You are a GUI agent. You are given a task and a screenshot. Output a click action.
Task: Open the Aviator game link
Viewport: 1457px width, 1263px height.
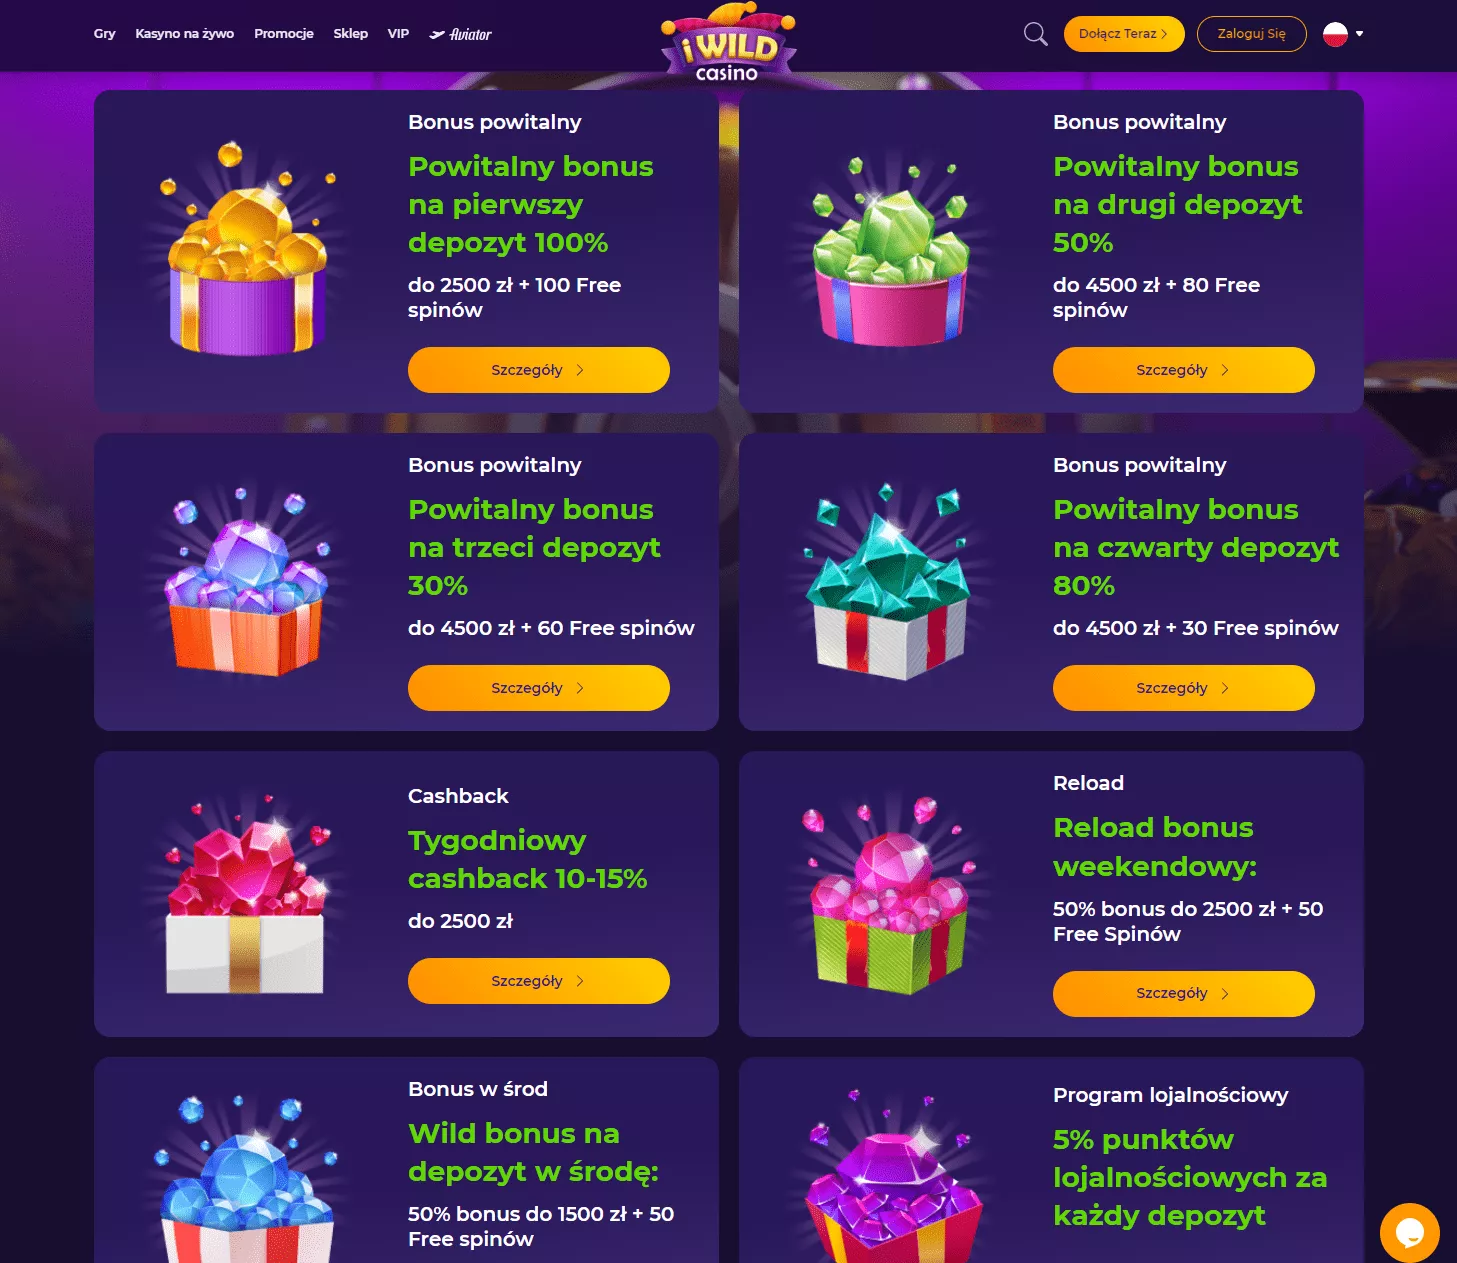(461, 34)
